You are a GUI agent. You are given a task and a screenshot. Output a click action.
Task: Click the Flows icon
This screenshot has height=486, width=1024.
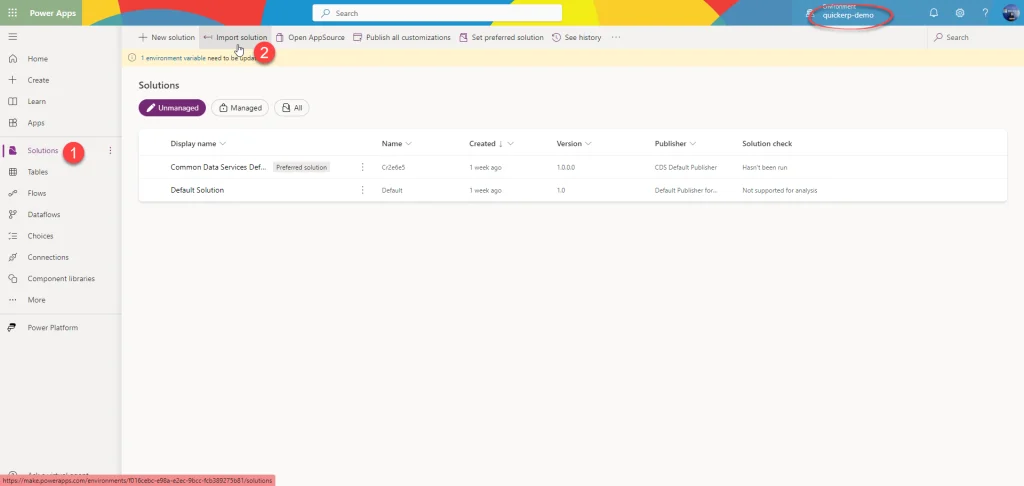click(x=12, y=193)
